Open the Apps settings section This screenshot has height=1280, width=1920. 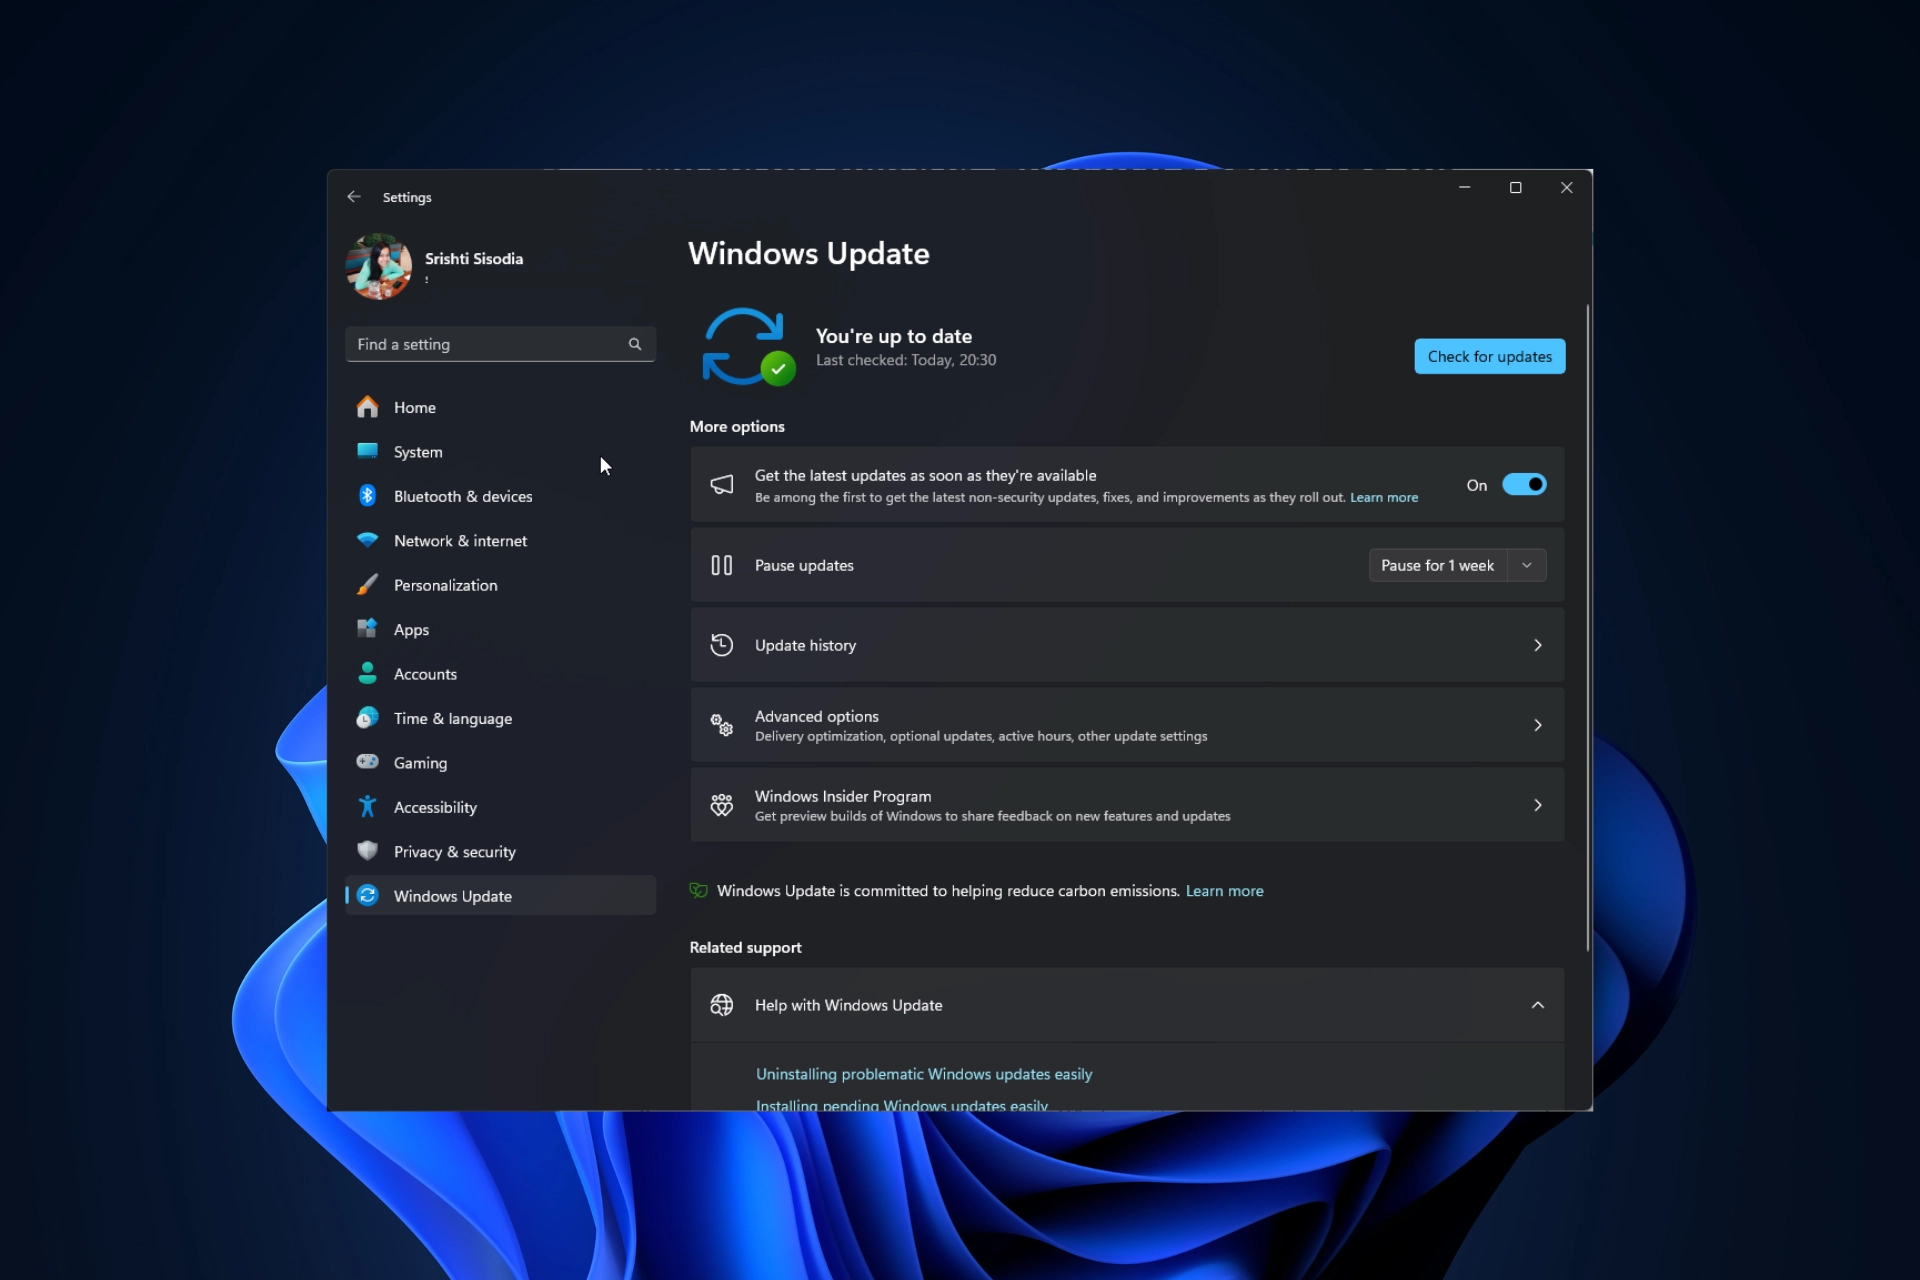(411, 629)
